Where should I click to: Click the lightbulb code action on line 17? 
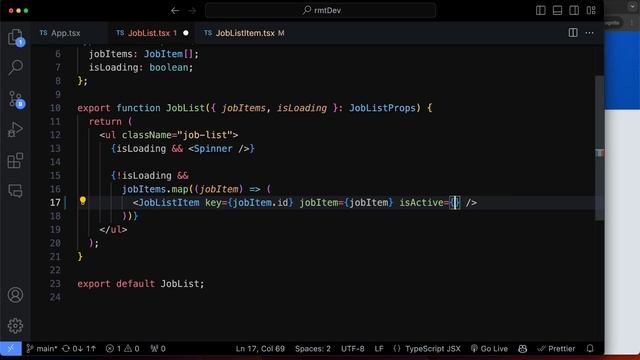click(83, 200)
